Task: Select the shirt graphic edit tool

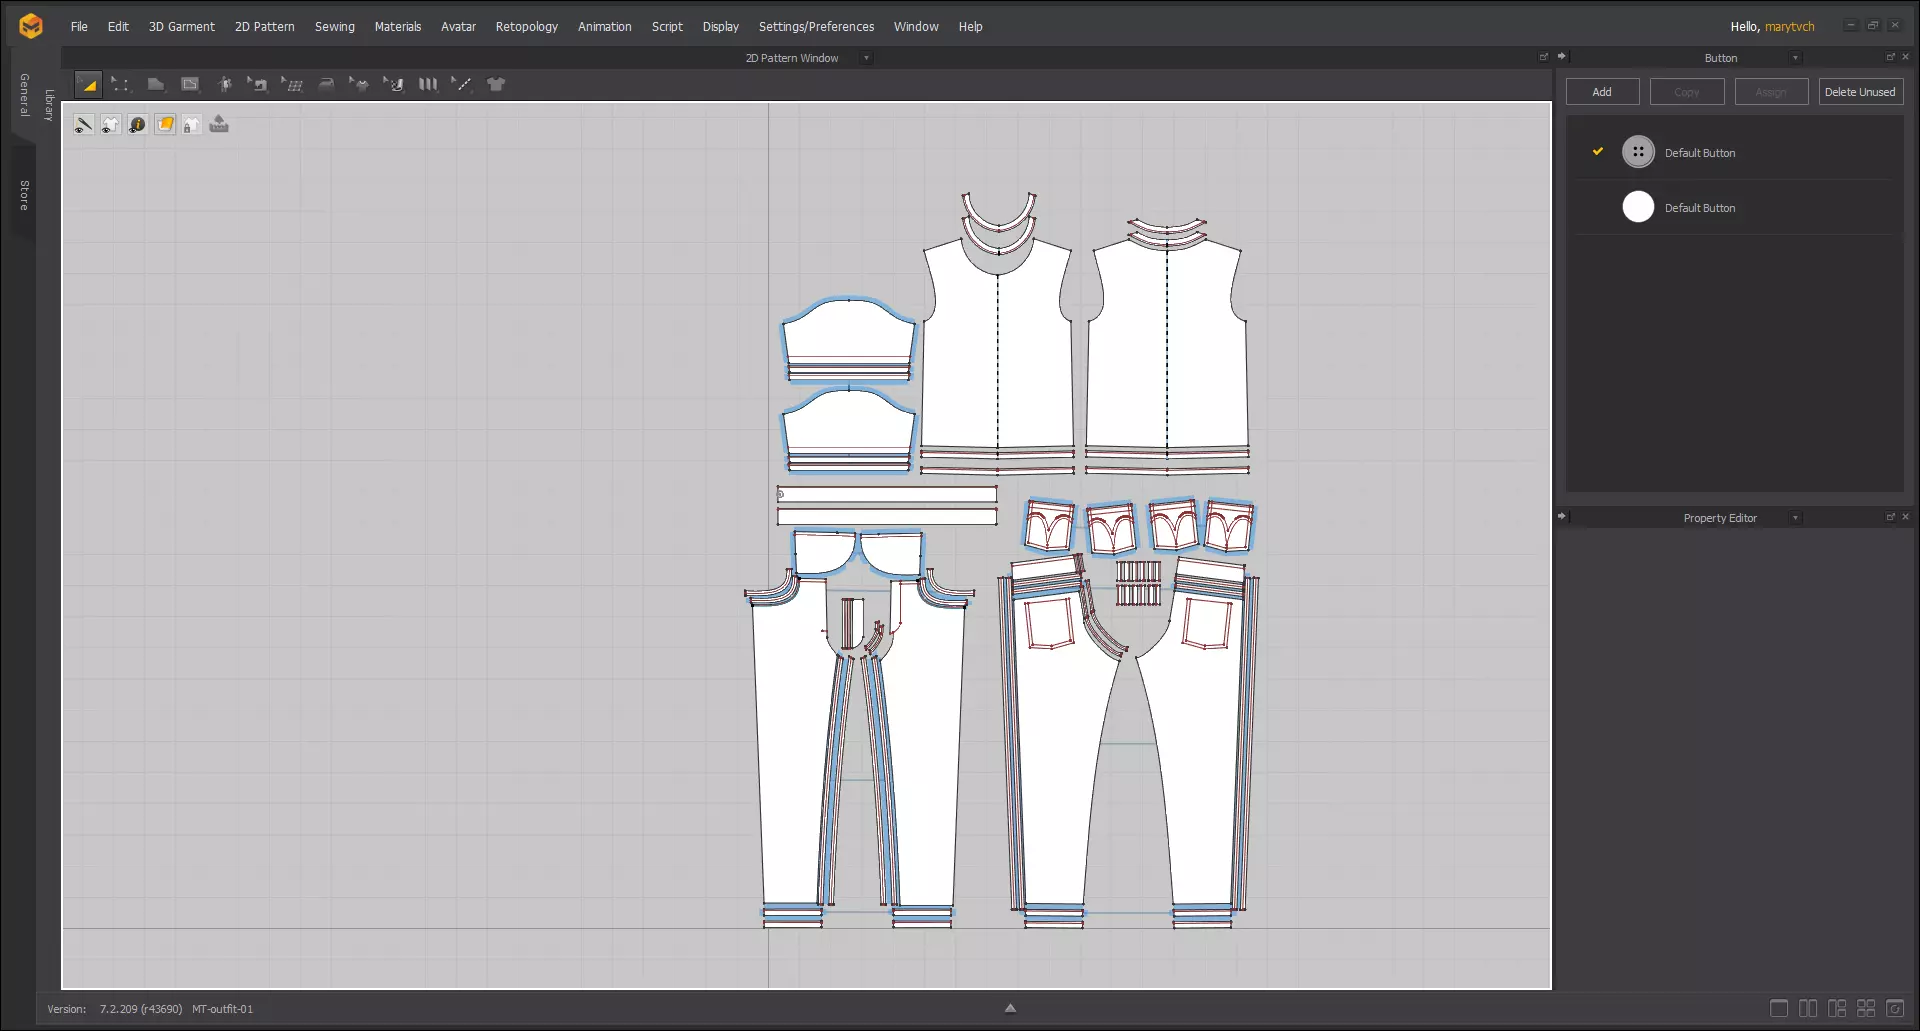Action: tap(359, 85)
